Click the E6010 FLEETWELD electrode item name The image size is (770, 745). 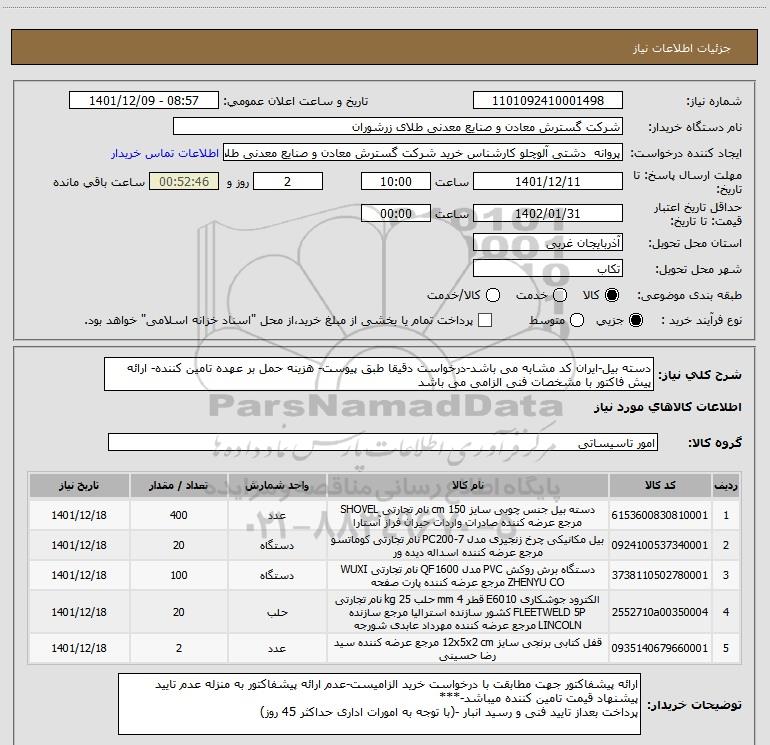[x=468, y=612]
